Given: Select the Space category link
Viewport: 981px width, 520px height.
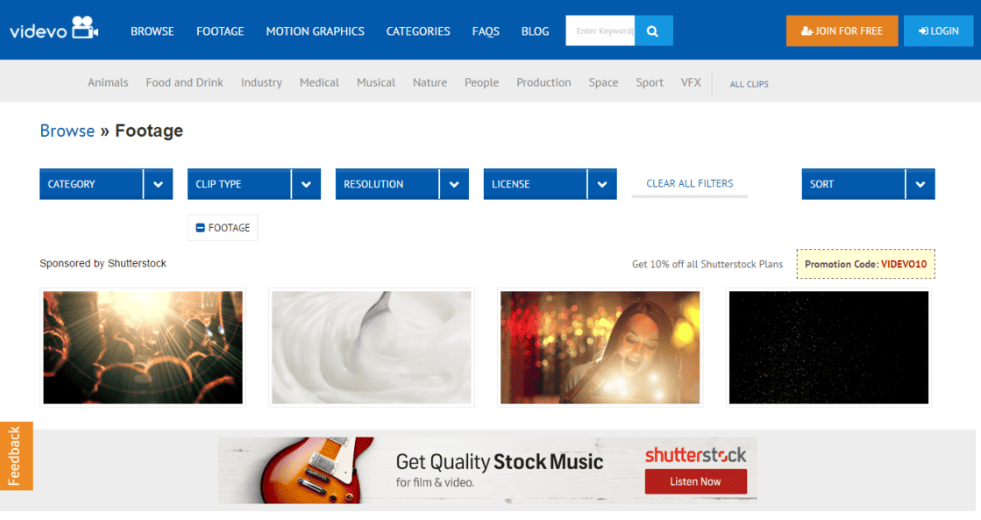Looking at the screenshot, I should pos(603,83).
